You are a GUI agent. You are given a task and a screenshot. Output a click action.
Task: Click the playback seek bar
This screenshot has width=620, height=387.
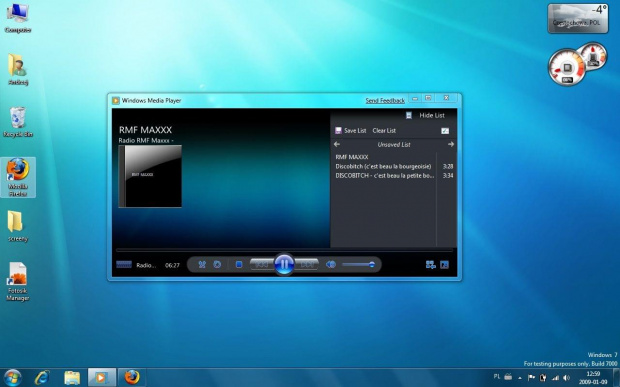tap(284, 250)
